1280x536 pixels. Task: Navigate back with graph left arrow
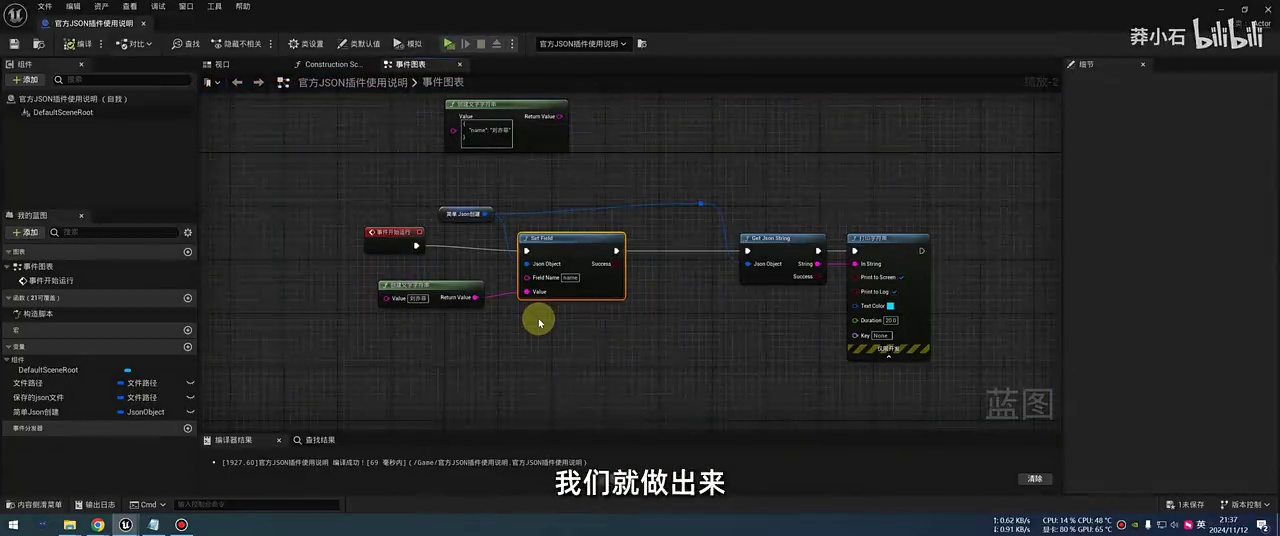237,82
